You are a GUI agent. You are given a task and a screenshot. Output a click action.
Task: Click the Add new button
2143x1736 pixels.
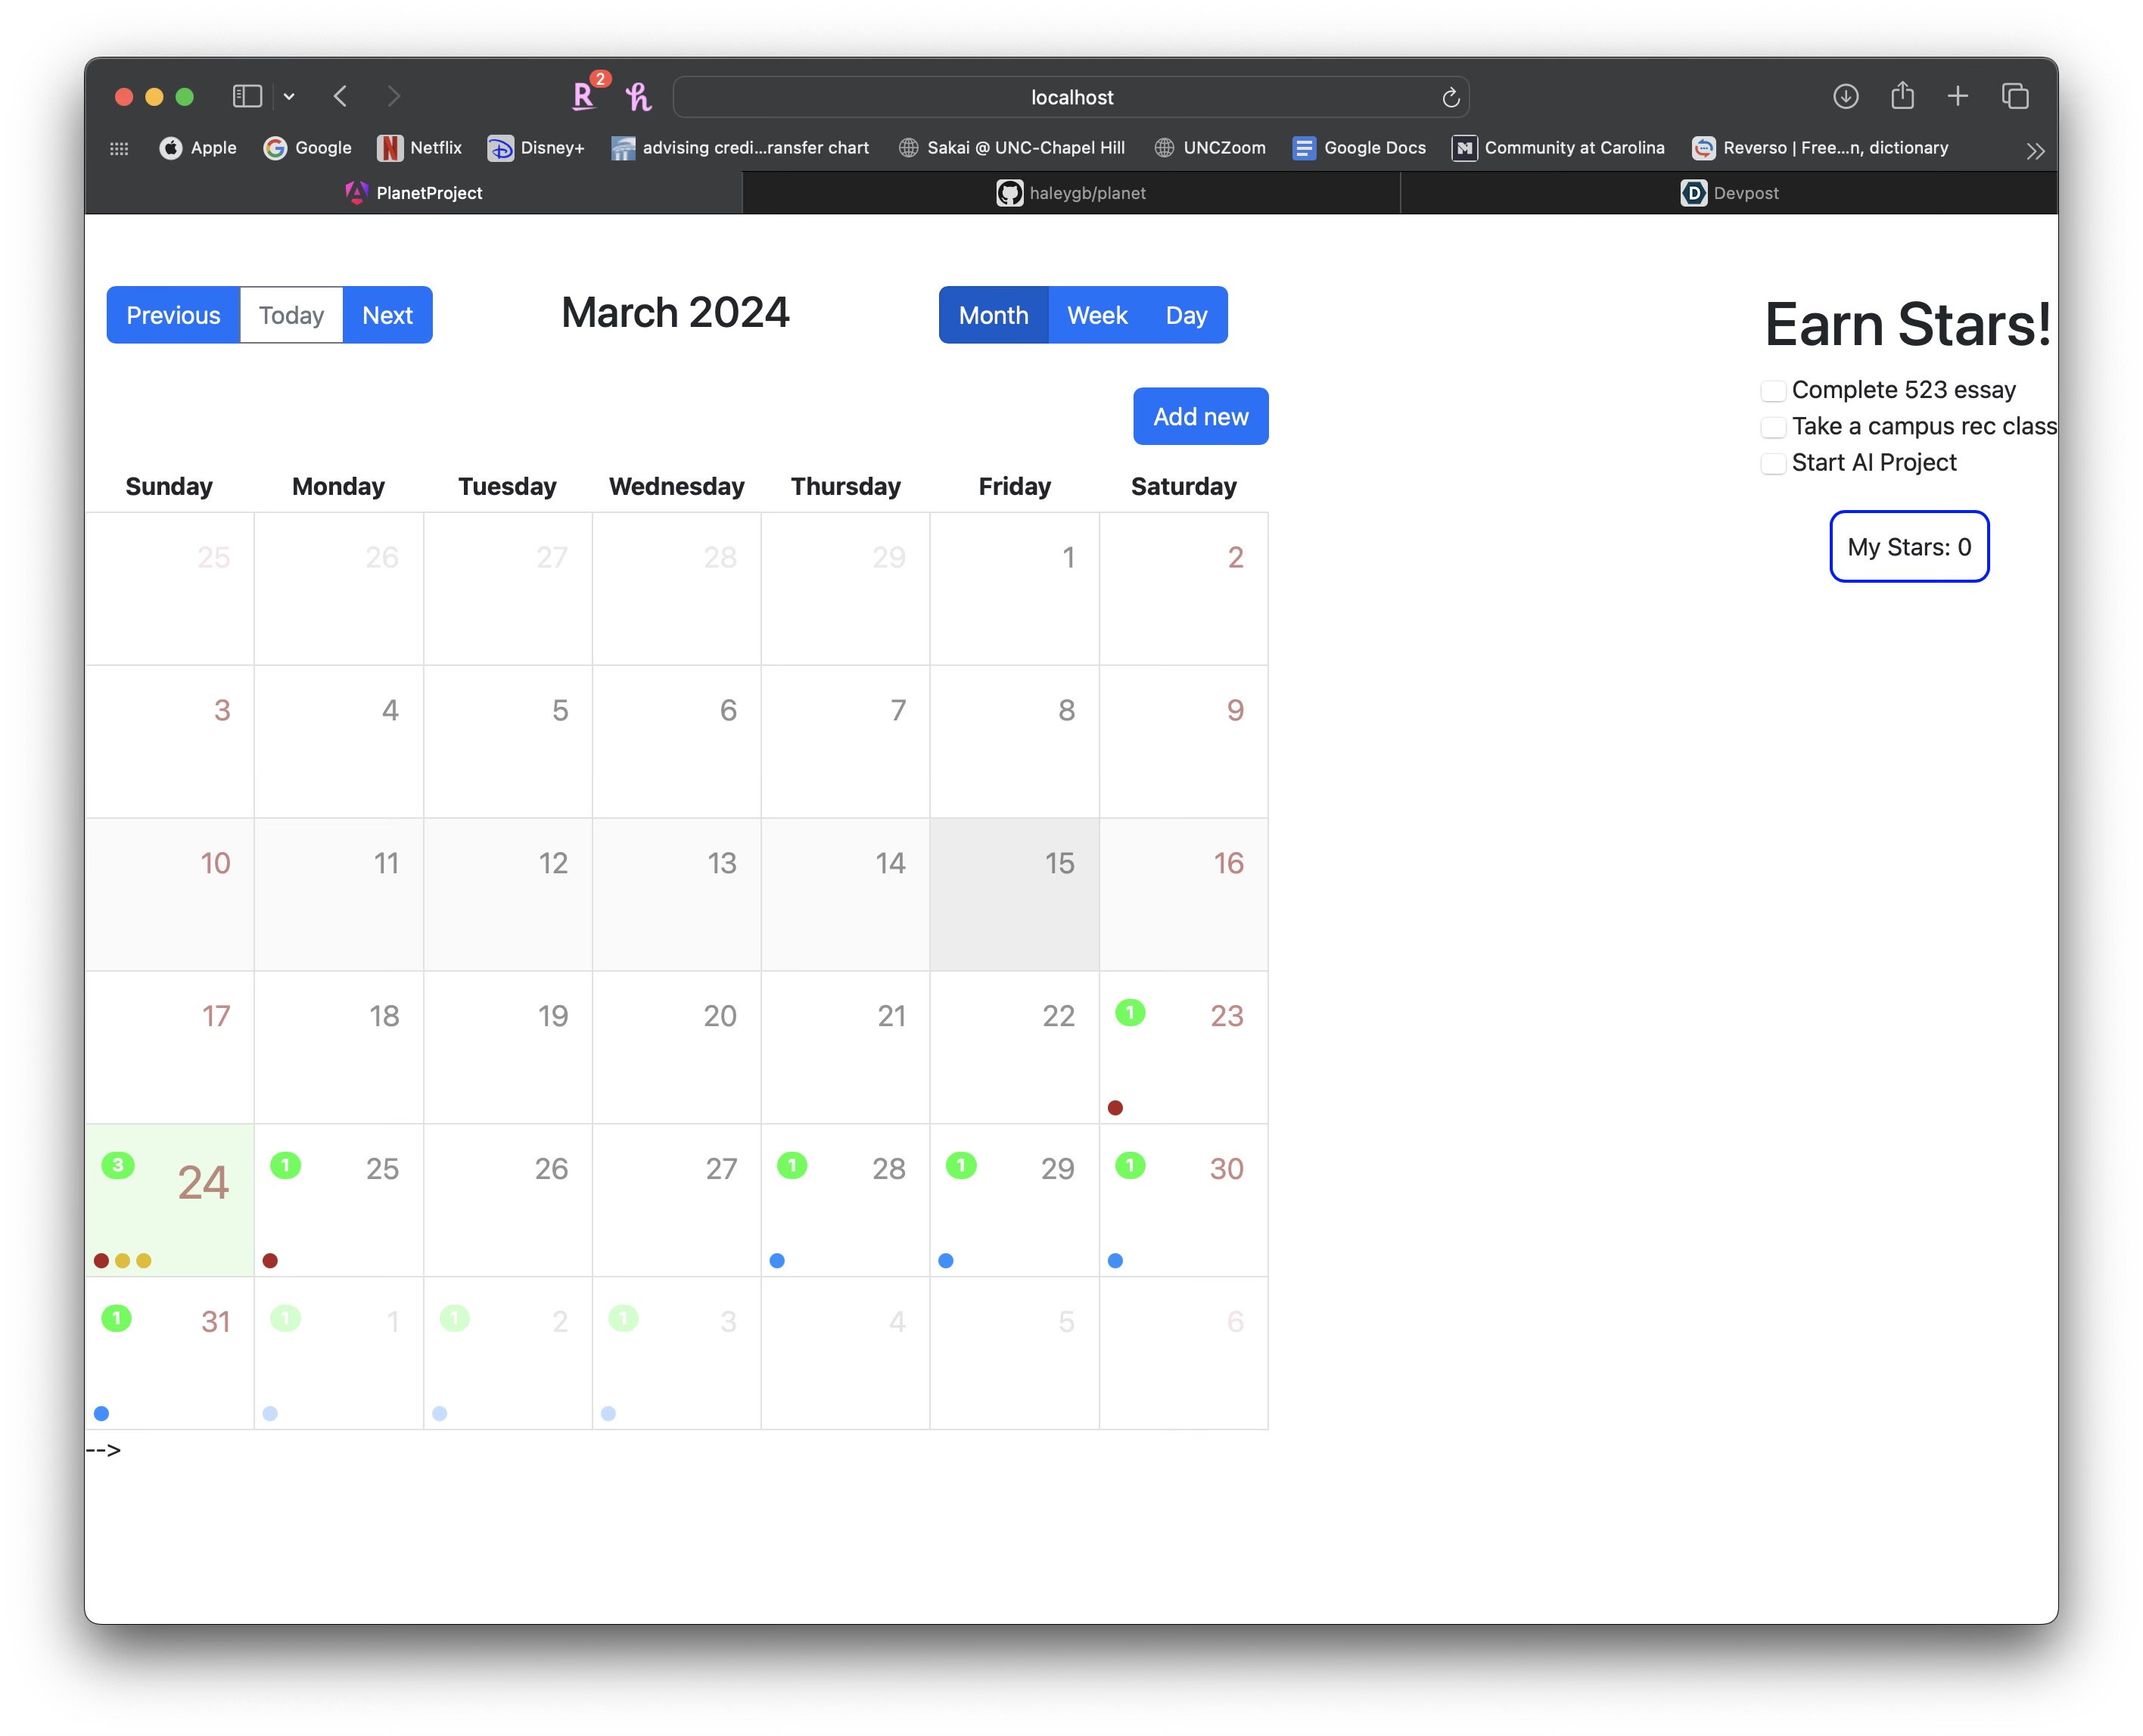click(x=1200, y=416)
